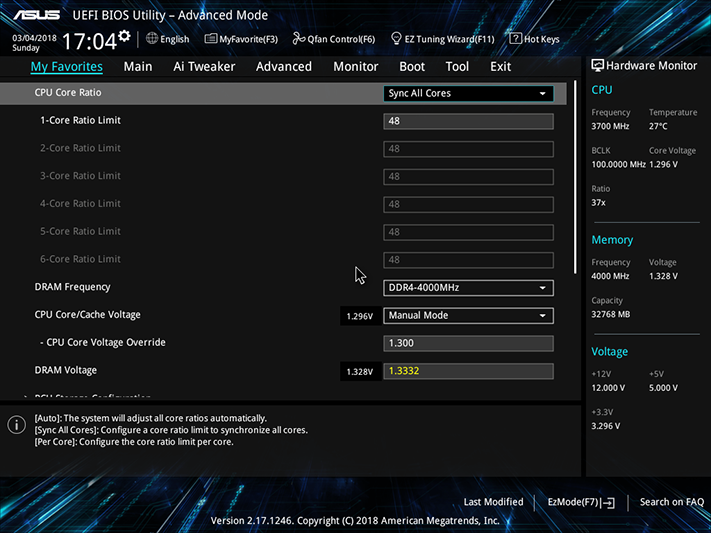
Task: Click the 12.000 V reading
Action: 608,388
